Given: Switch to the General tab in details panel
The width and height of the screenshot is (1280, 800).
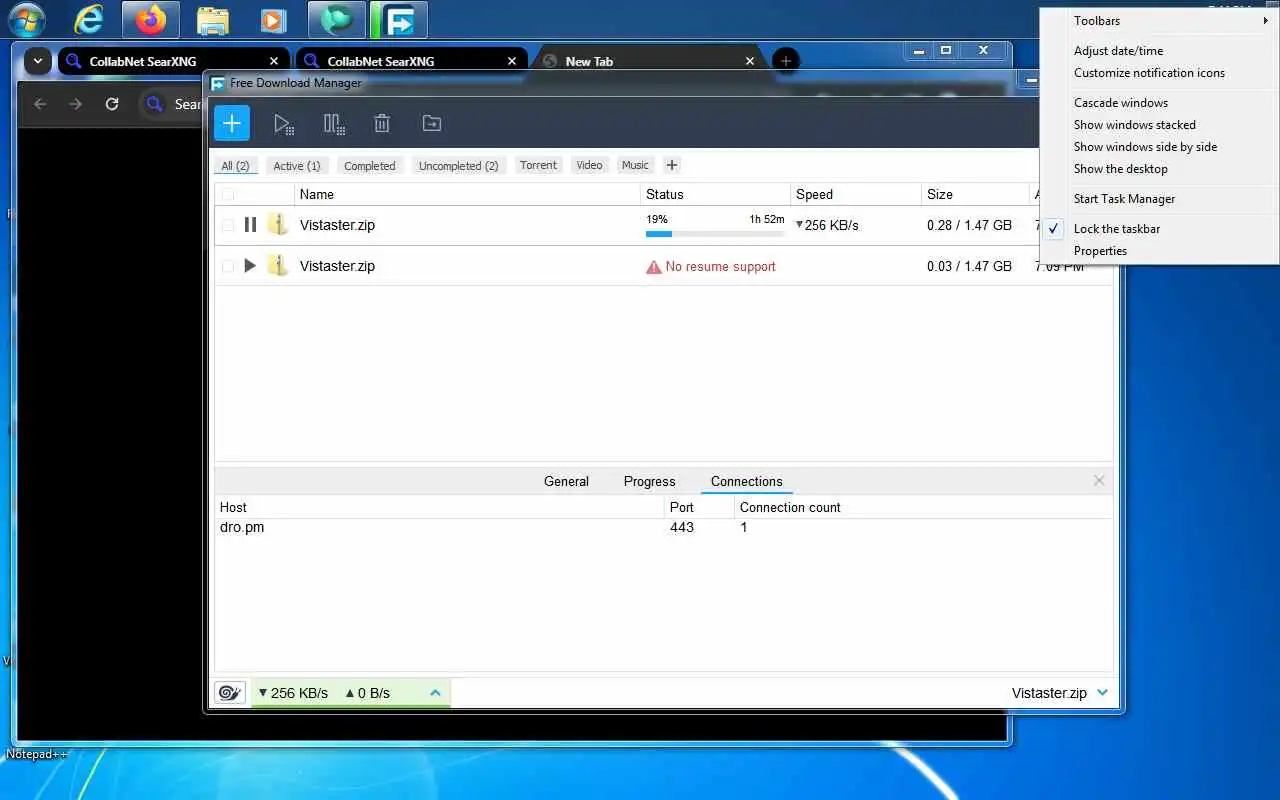Looking at the screenshot, I should [x=566, y=481].
